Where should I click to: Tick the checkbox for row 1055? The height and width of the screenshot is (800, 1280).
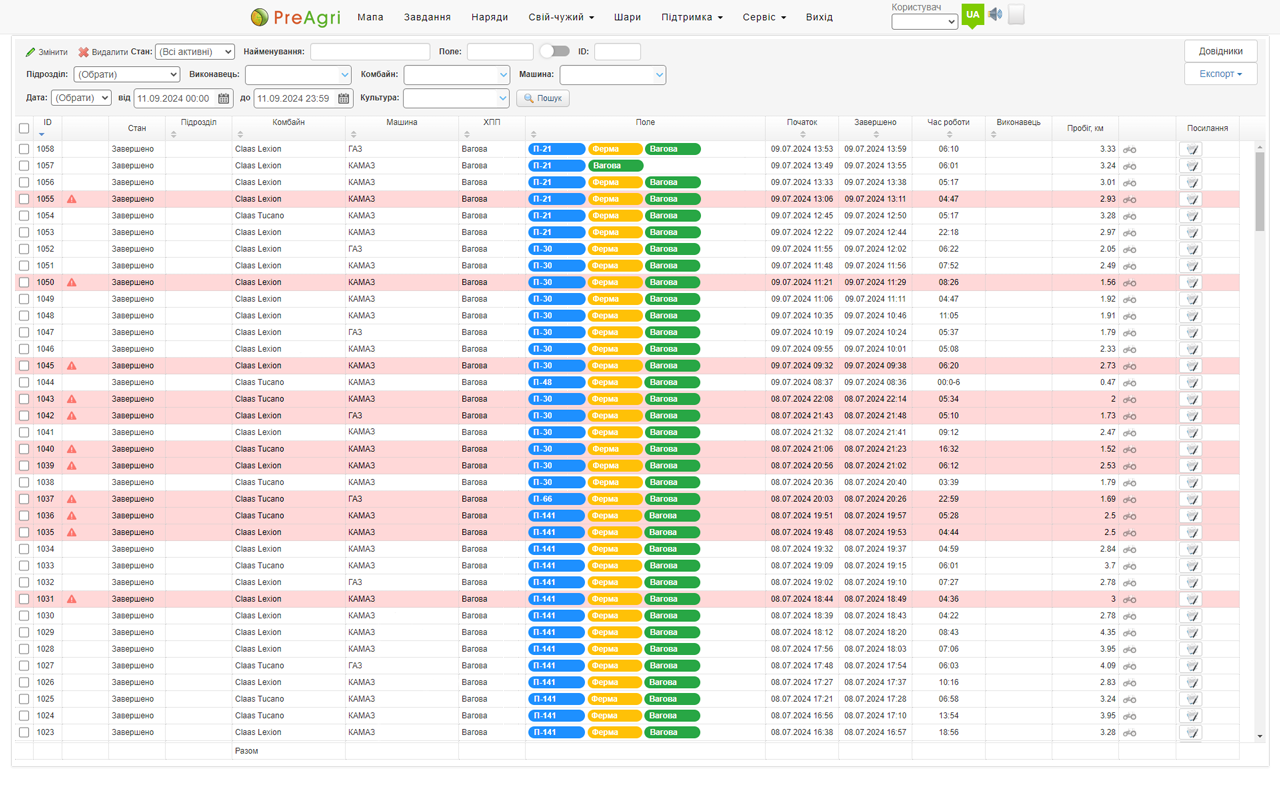[24, 199]
